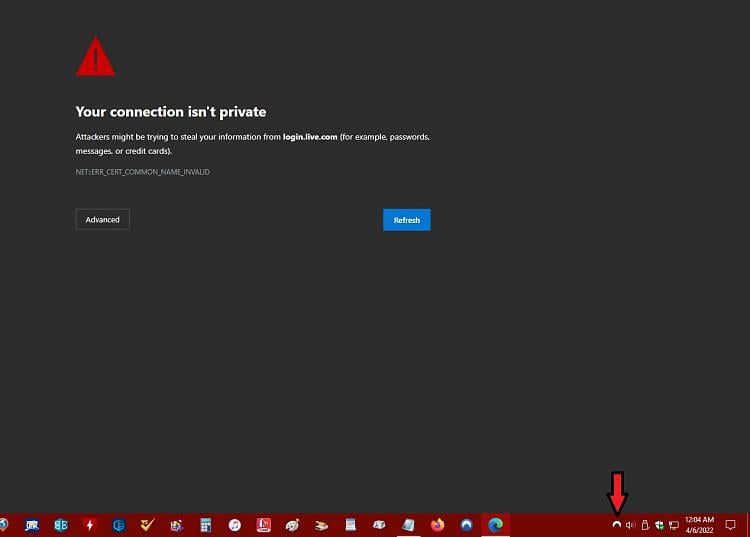Open the tilted notebook icon left of Firefox
Screen dimensions: 750x537
coord(408,525)
